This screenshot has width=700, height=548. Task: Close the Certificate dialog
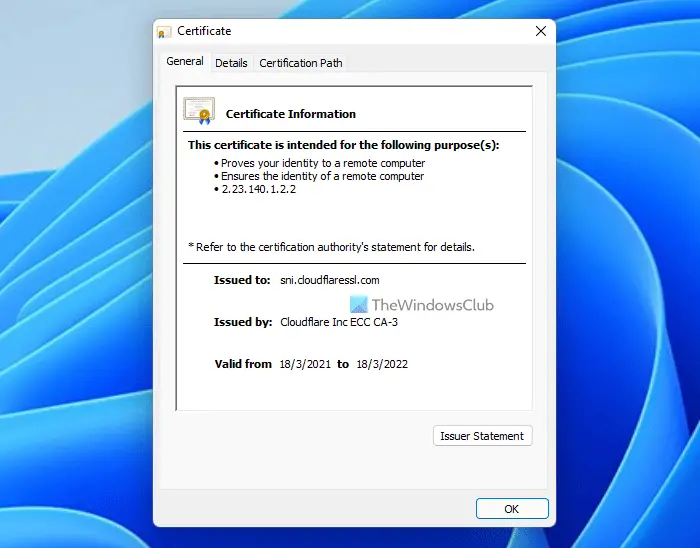tap(541, 31)
